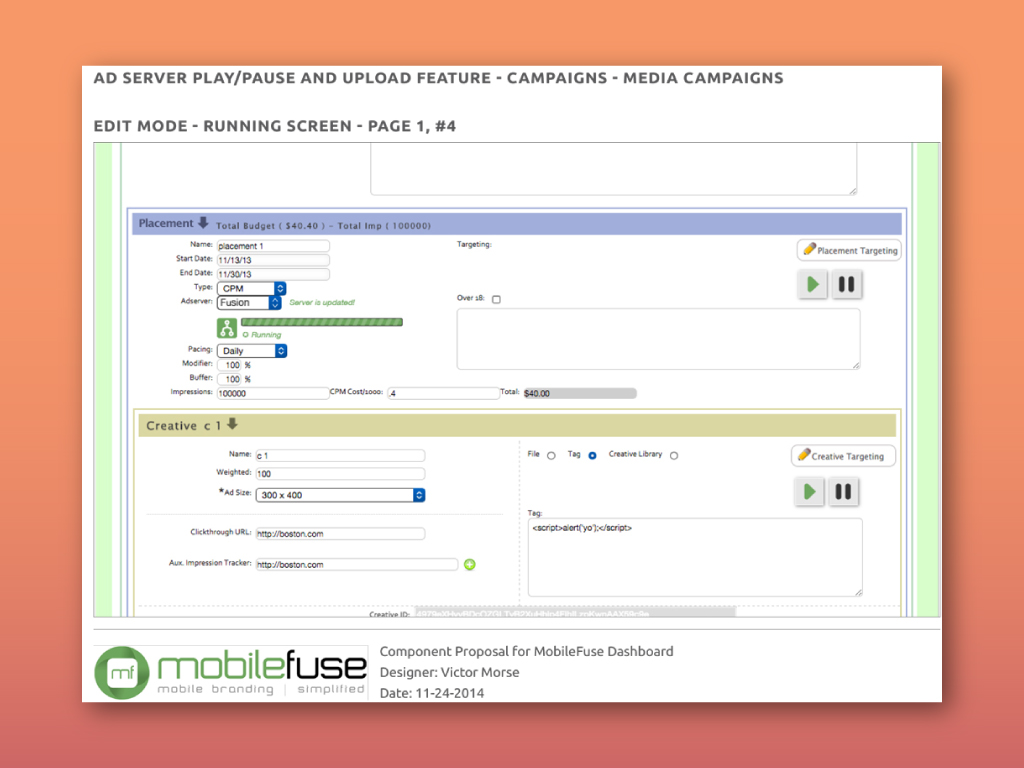Click the Impressions field 100000
The height and width of the screenshot is (768, 1024).
click(273, 393)
